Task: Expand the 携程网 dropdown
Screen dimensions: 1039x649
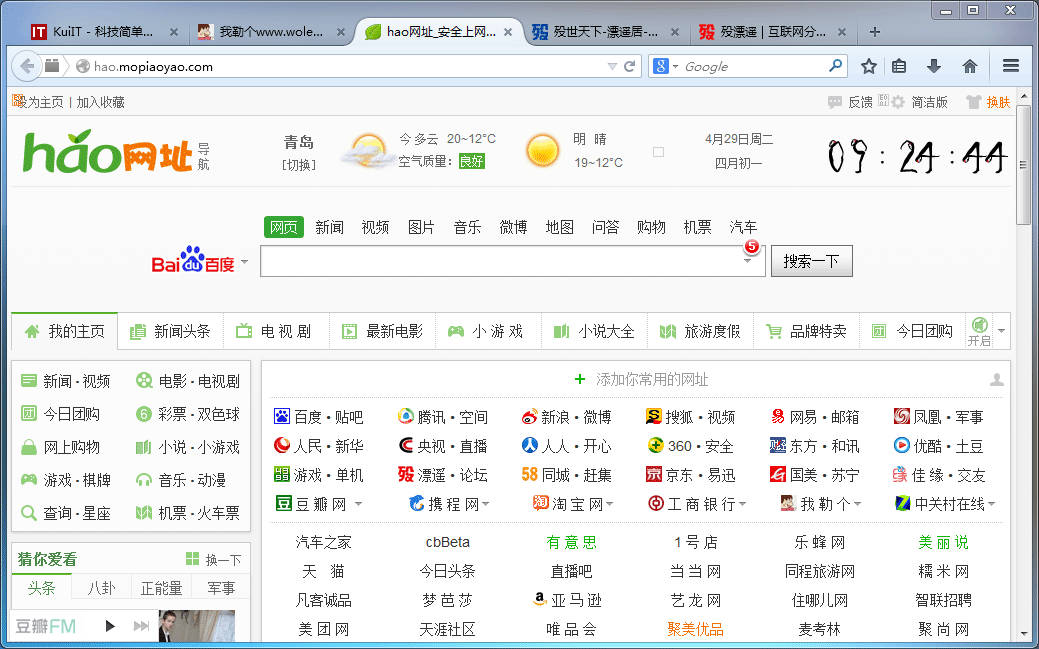Action: point(486,504)
